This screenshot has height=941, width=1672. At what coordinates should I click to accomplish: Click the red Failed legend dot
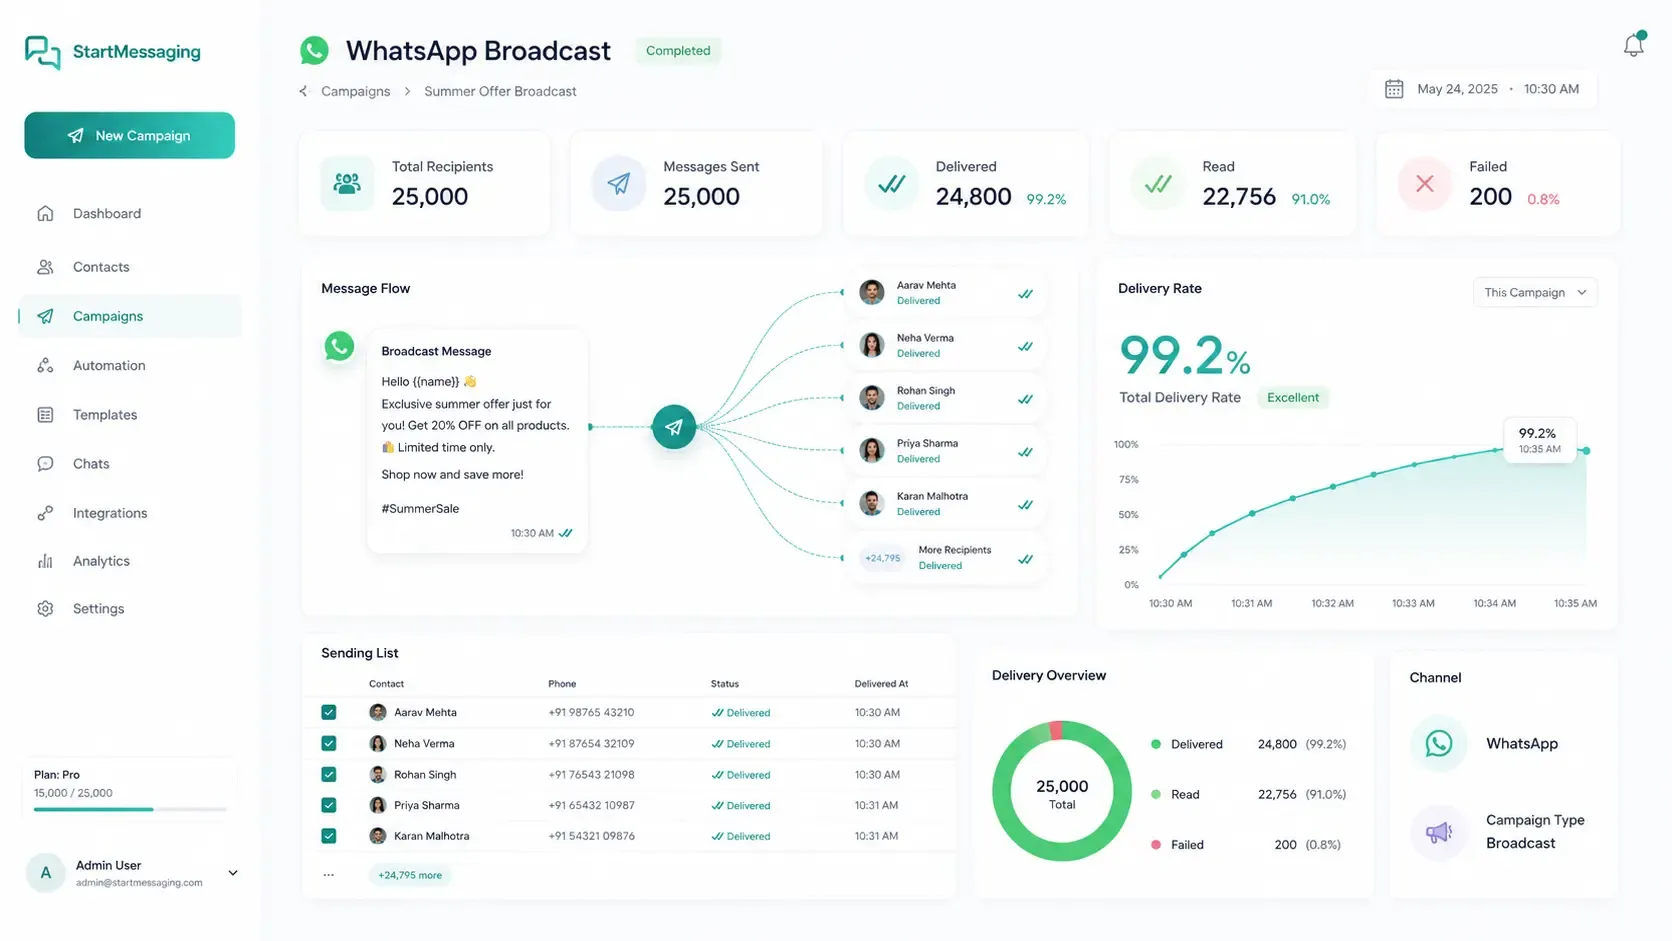click(1156, 844)
